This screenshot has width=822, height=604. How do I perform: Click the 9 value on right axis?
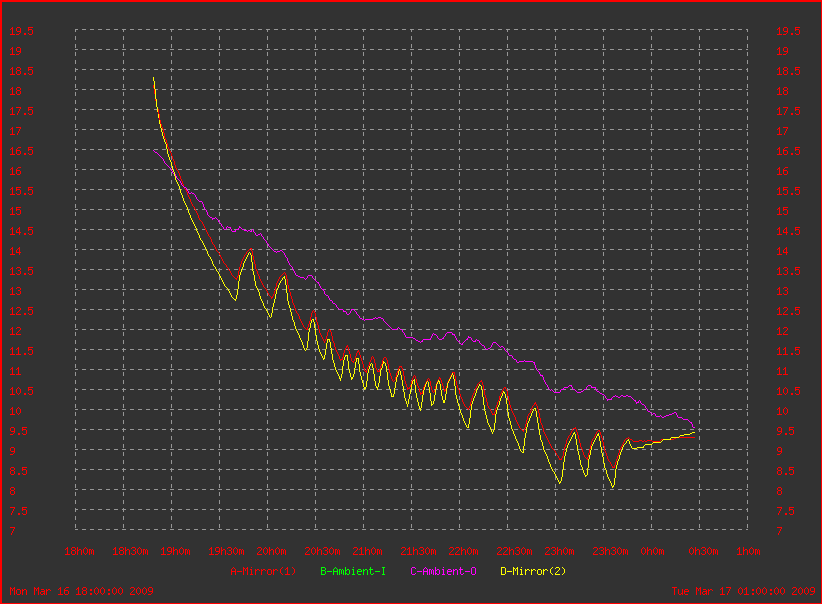tap(780, 451)
